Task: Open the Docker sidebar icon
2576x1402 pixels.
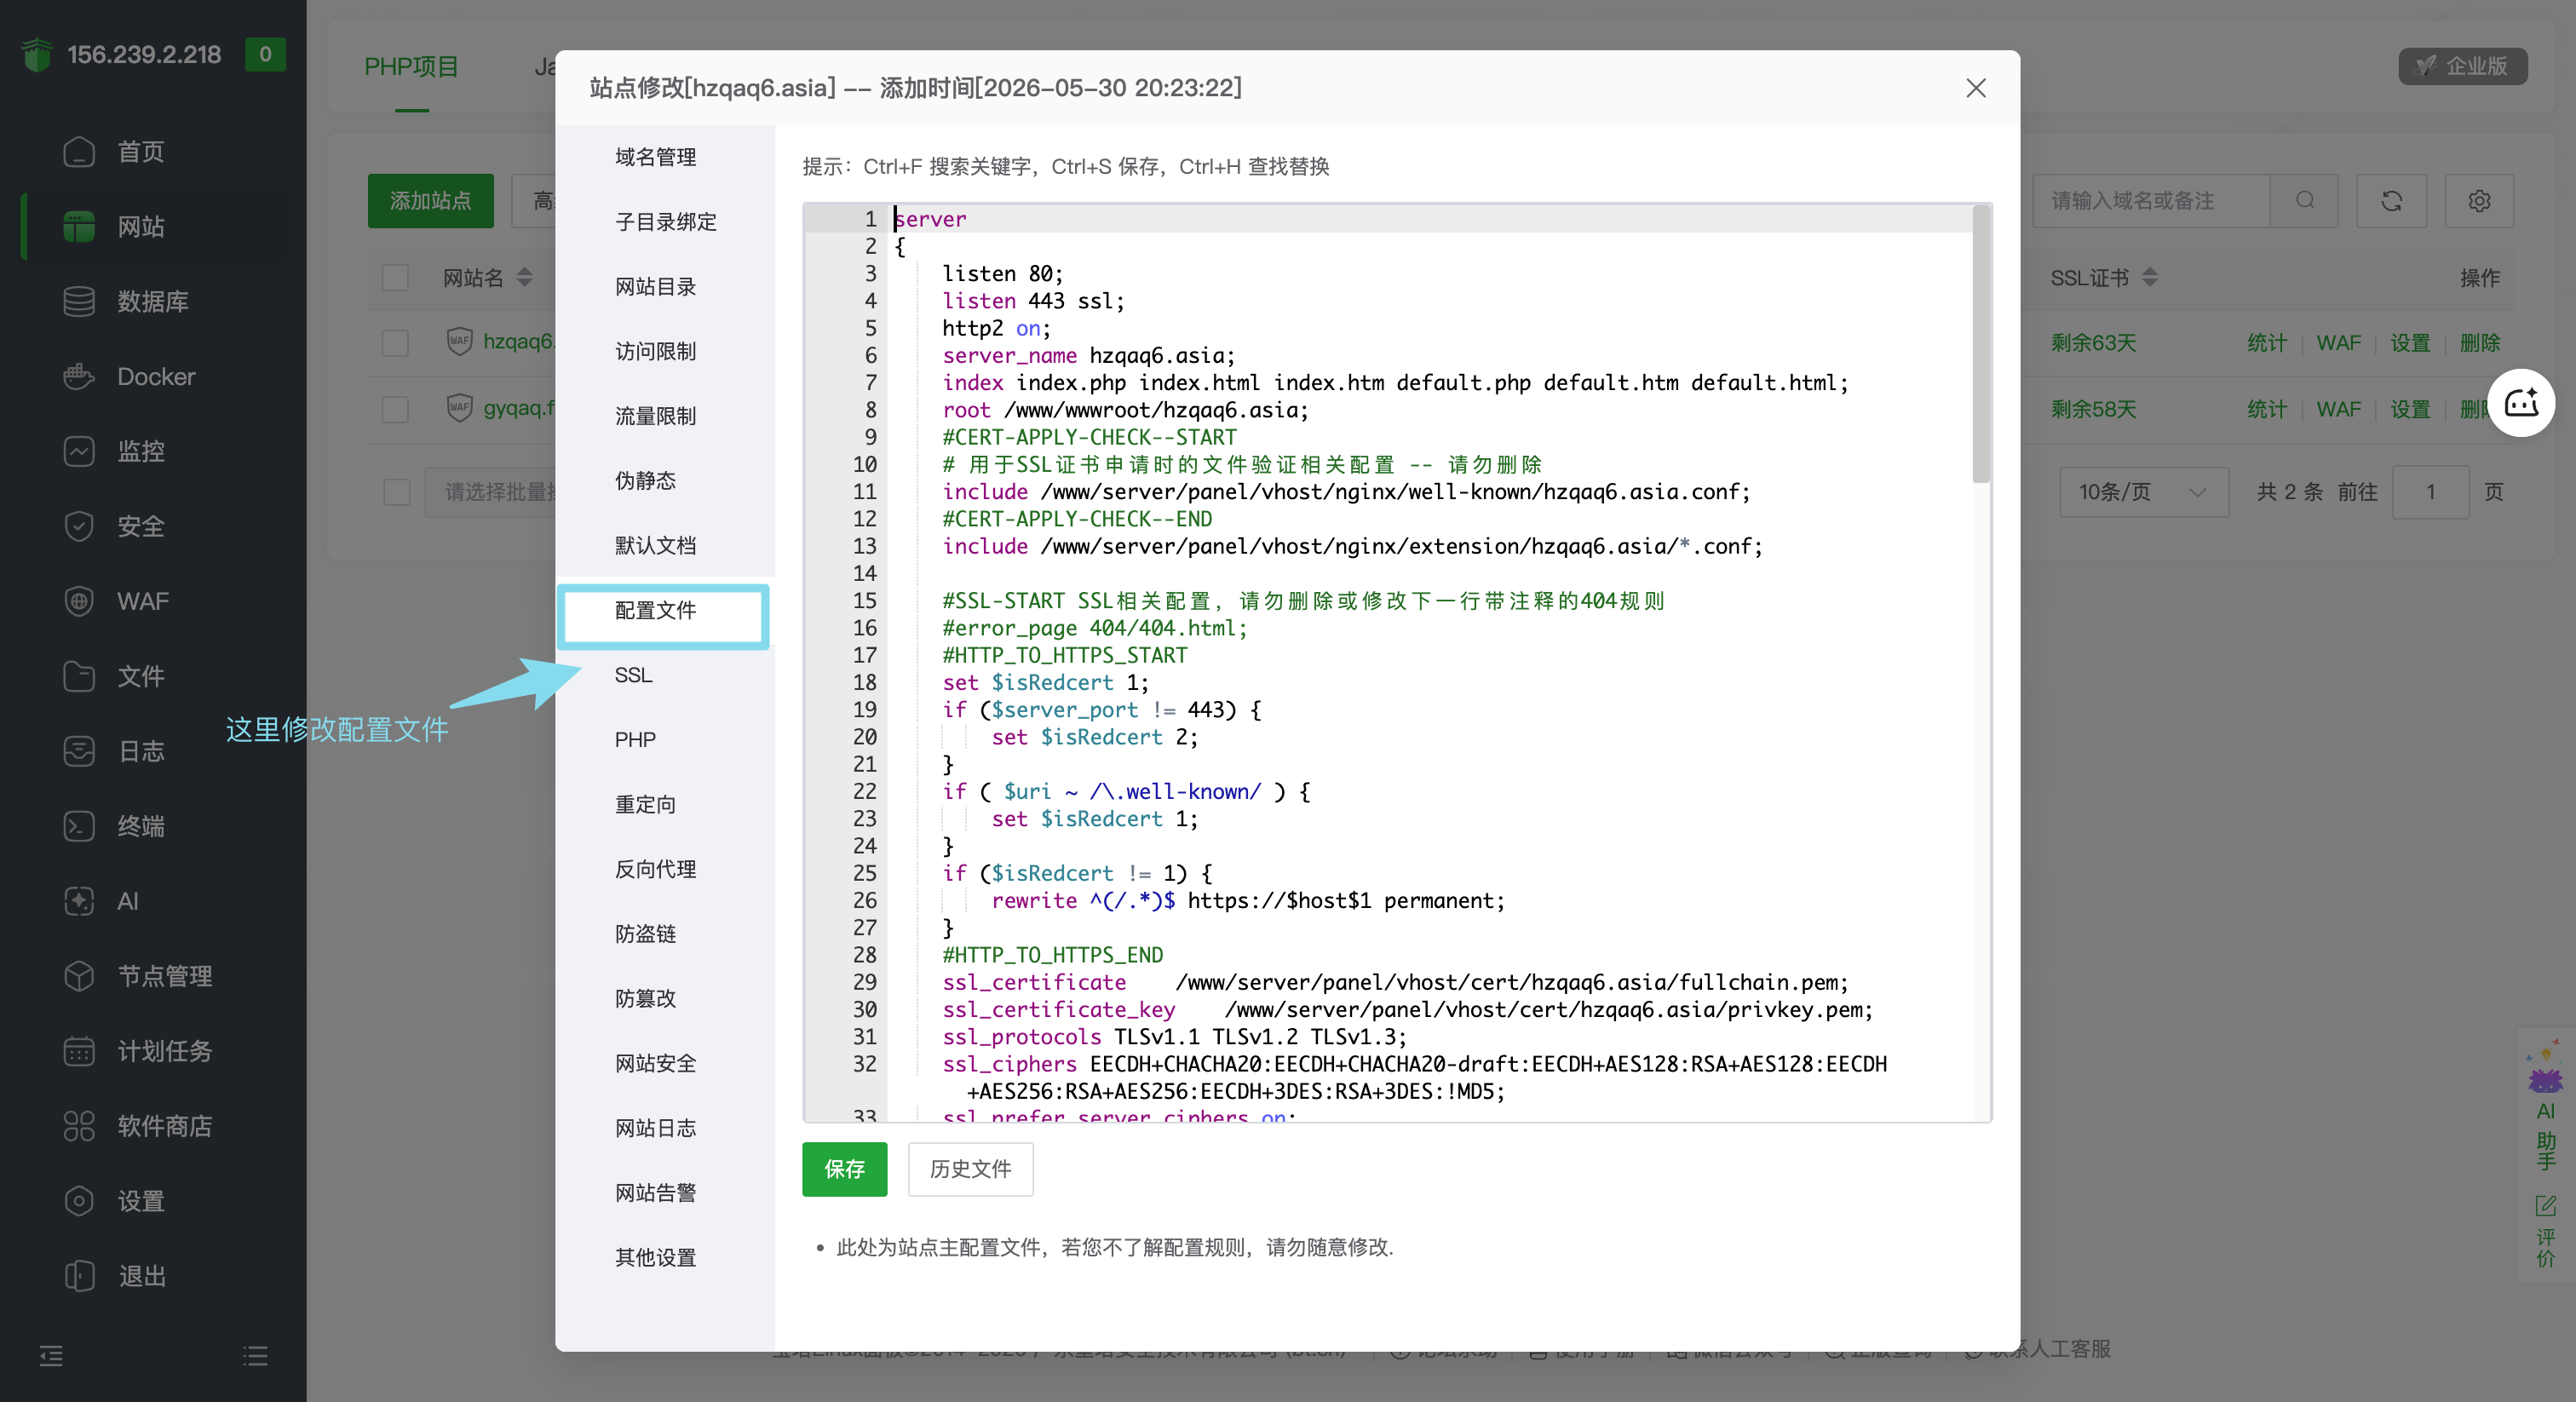Action: pyautogui.click(x=79, y=376)
